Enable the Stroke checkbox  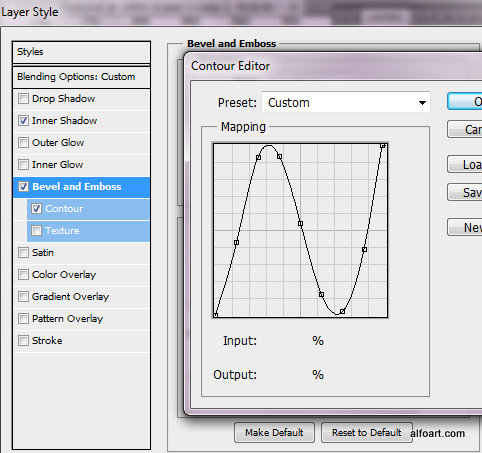(x=23, y=341)
